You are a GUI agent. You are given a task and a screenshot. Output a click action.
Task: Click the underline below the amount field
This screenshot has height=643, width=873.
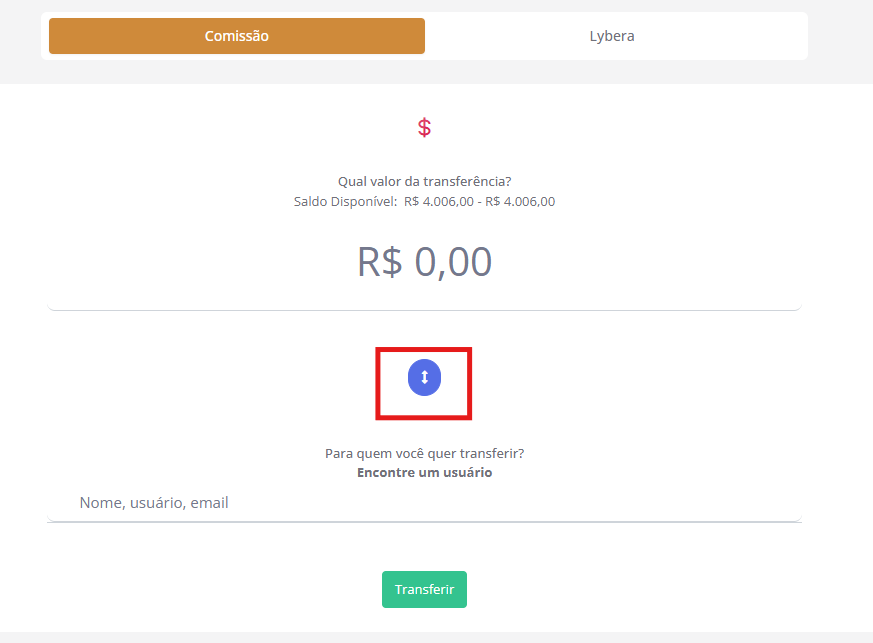[x=424, y=310]
